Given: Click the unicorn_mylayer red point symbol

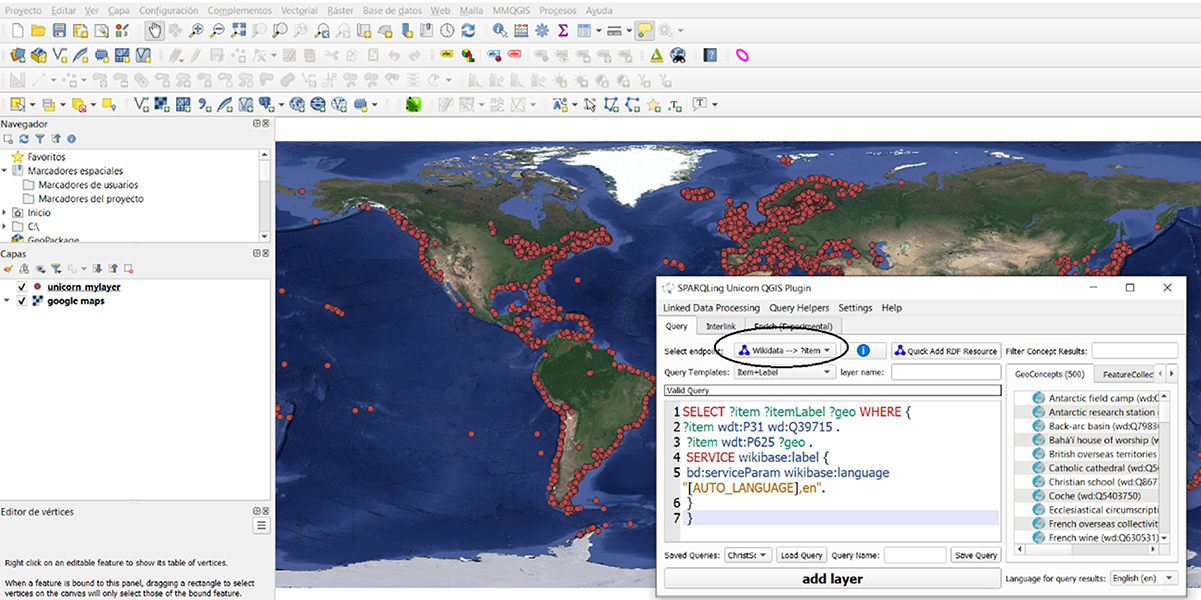Looking at the screenshot, I should [37, 287].
